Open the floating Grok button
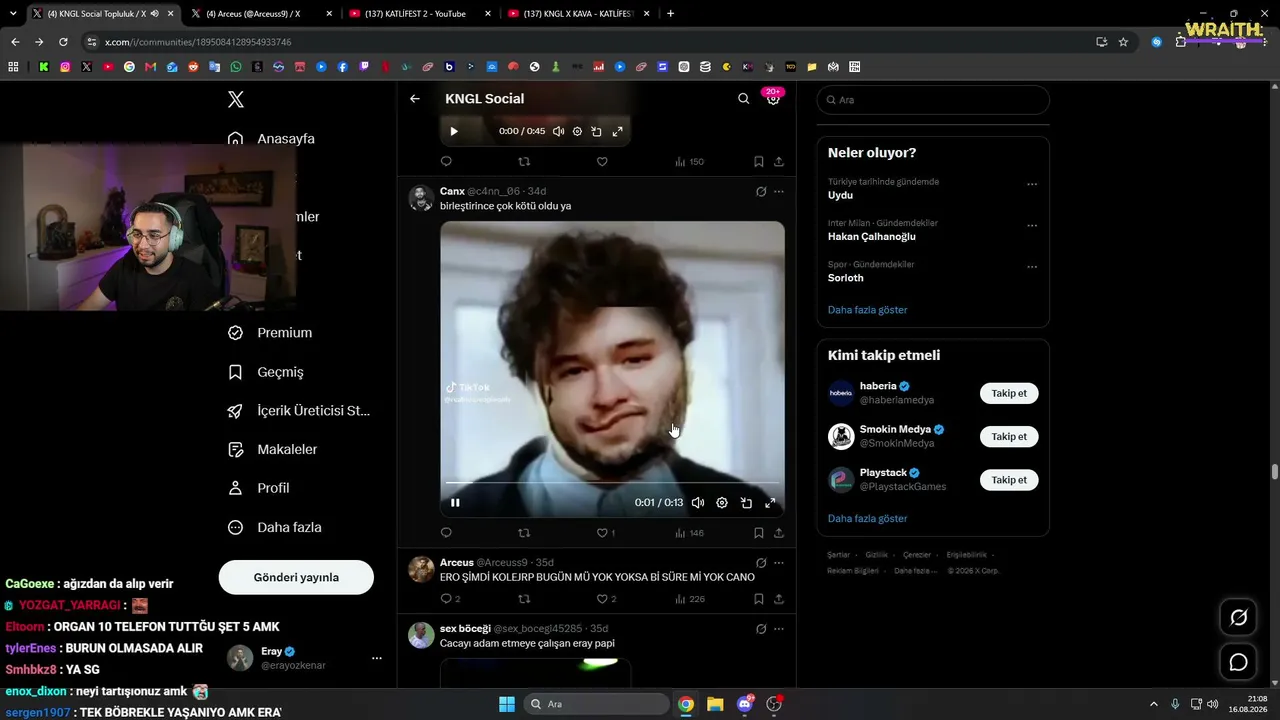The image size is (1280, 720). pyautogui.click(x=1238, y=618)
